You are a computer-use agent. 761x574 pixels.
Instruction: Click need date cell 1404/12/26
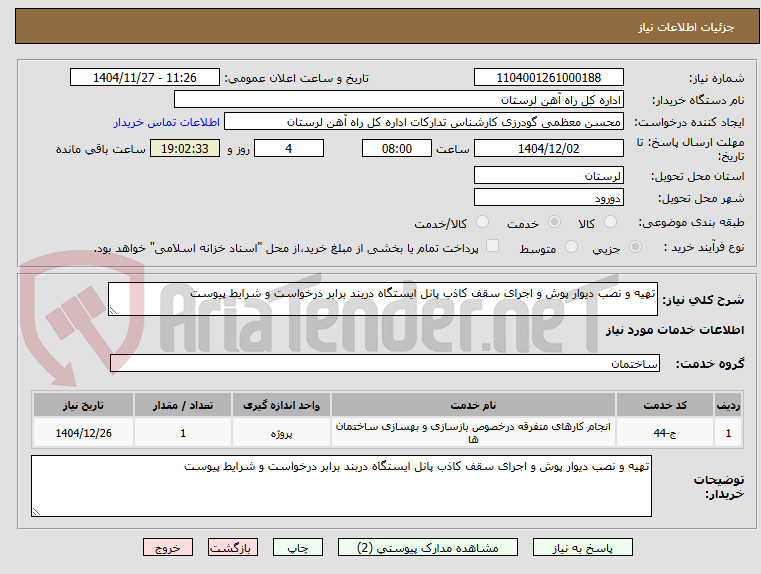(x=83, y=433)
